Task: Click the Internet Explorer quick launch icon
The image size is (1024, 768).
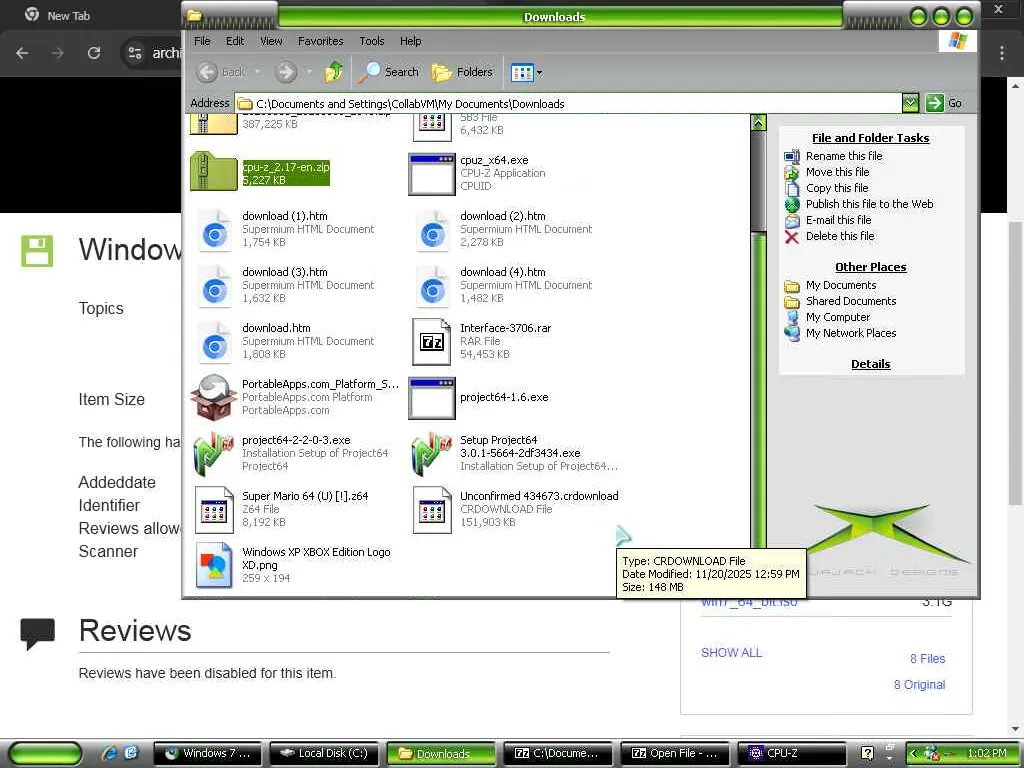Action: (x=108, y=753)
